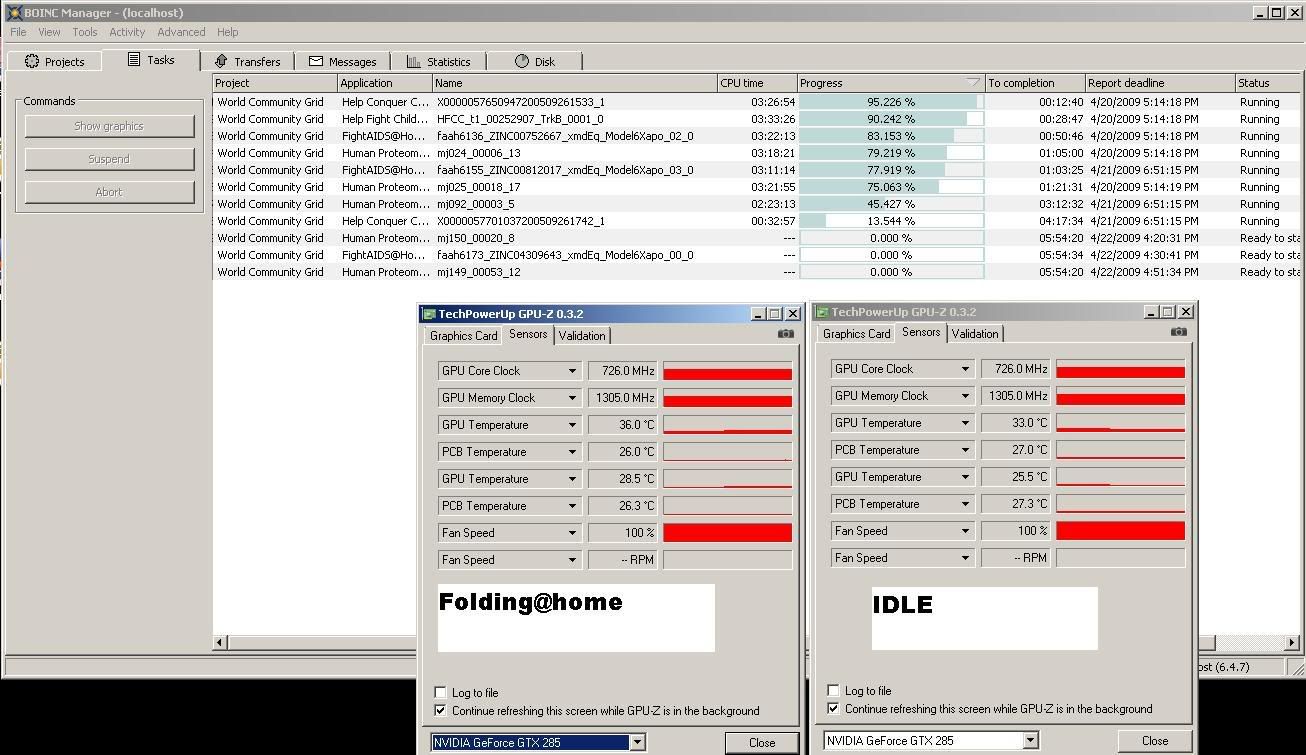Image resolution: width=1306 pixels, height=755 pixels.
Task: Open the Advanced menu
Action: [x=181, y=32]
